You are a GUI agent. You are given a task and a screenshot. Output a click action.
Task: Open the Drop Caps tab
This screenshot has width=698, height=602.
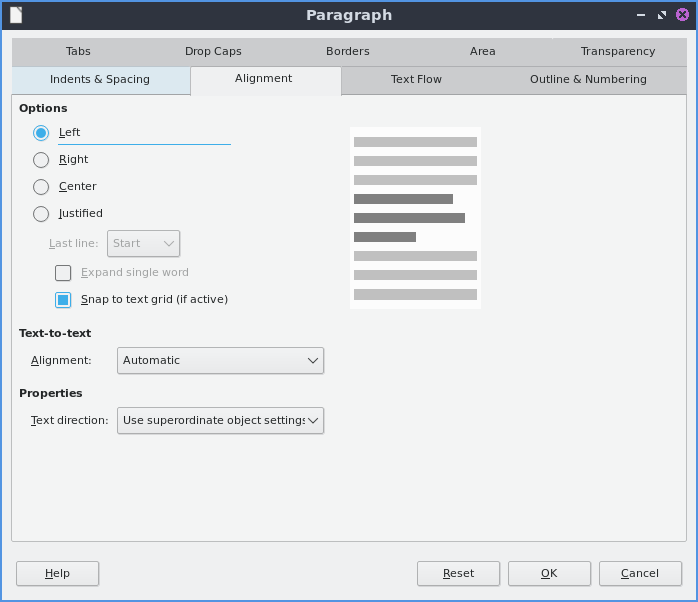pos(213,51)
